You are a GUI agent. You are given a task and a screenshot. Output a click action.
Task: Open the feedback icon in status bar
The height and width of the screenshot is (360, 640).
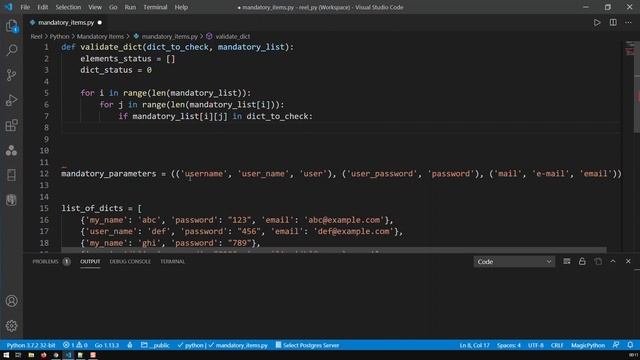[x=616, y=345]
